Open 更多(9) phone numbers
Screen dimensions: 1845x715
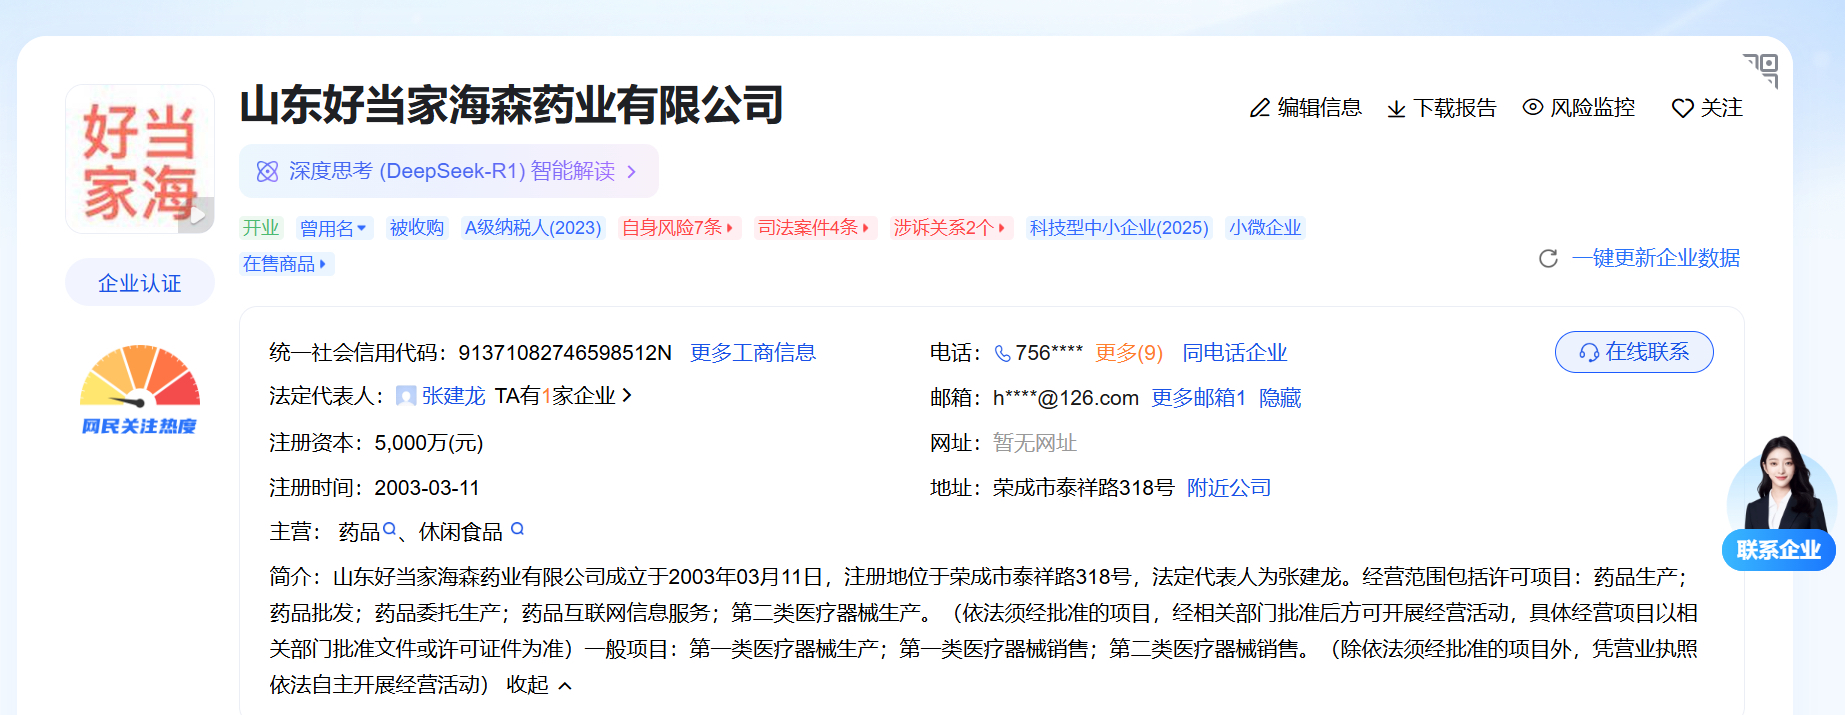coord(1129,353)
